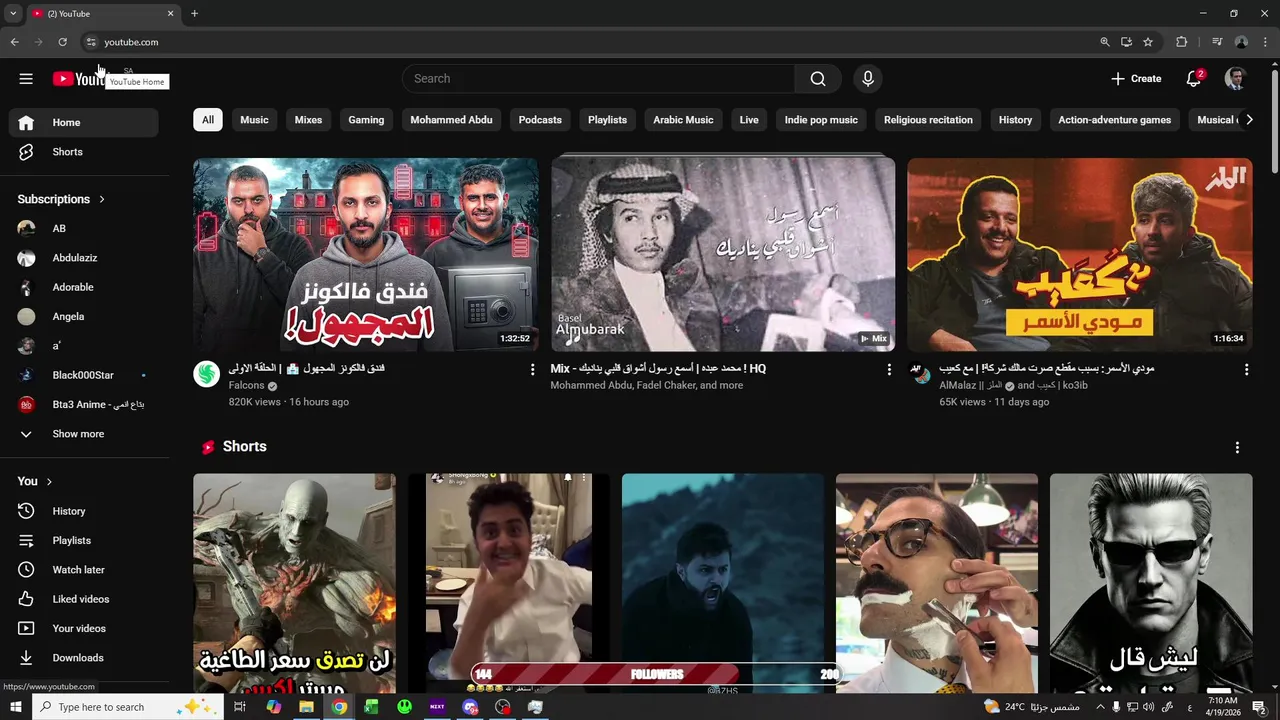Open the Angela subscription channel

[x=83, y=317]
